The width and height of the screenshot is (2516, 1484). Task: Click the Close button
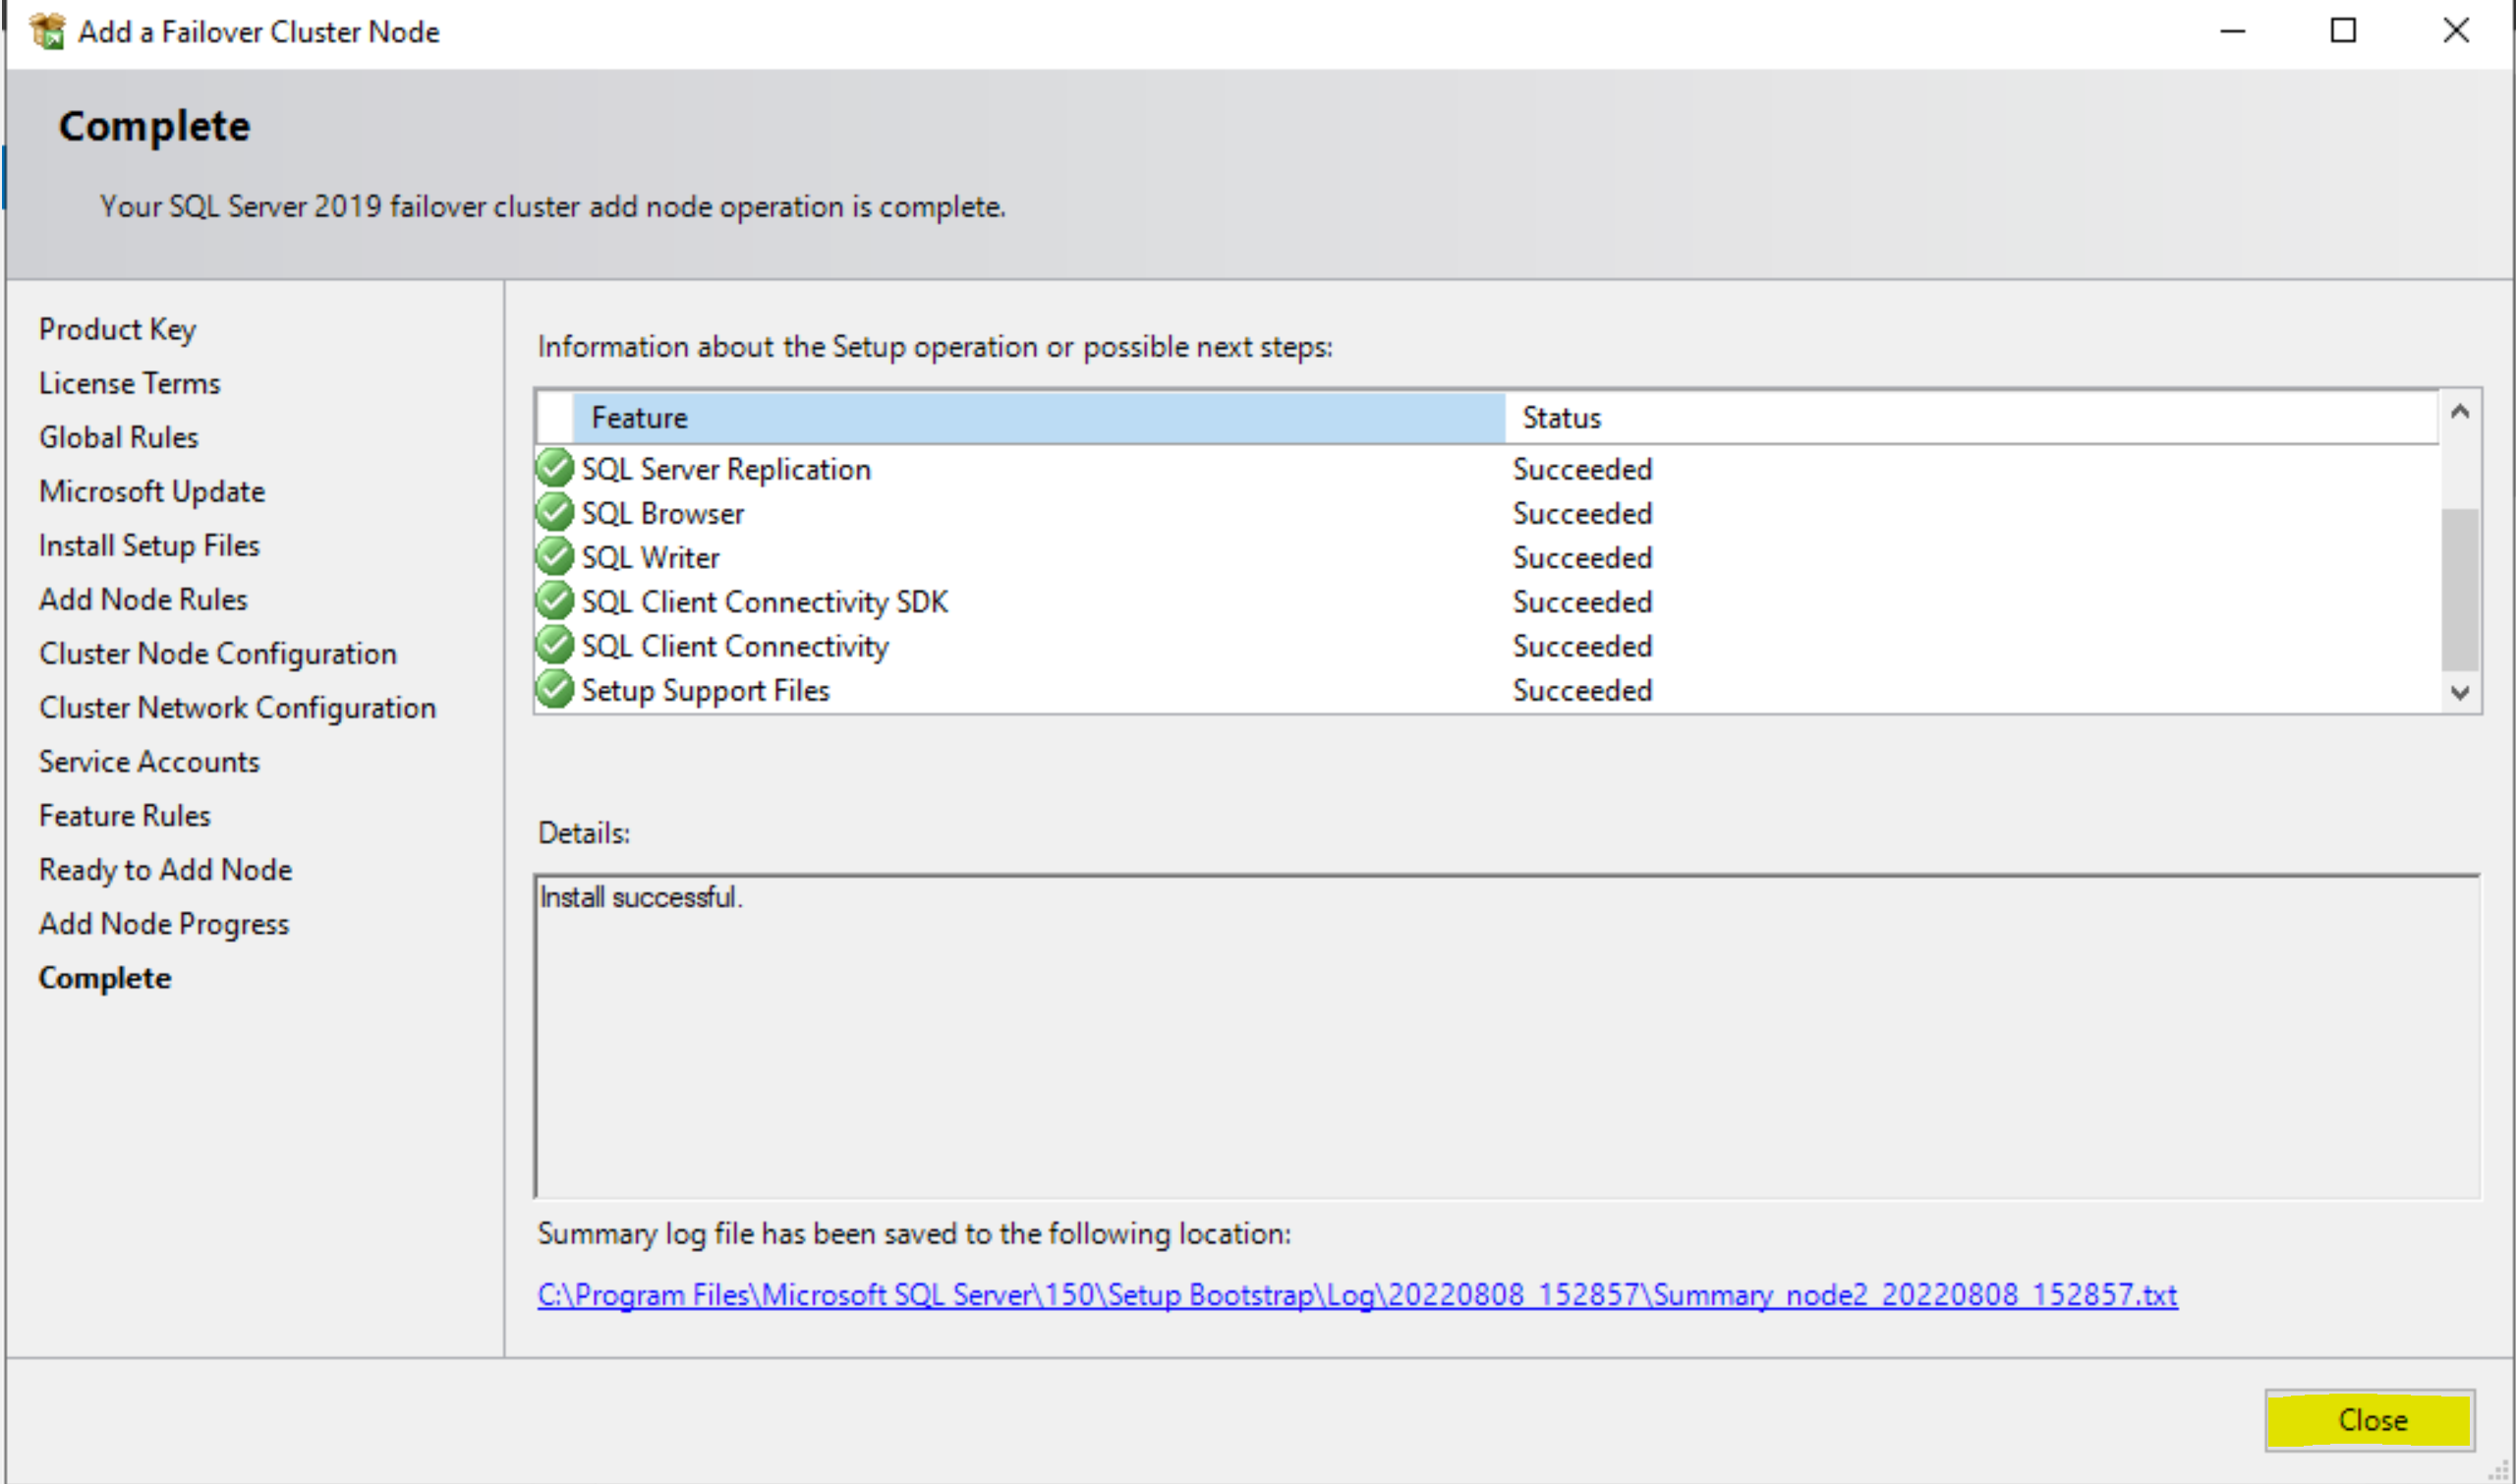[2369, 1420]
